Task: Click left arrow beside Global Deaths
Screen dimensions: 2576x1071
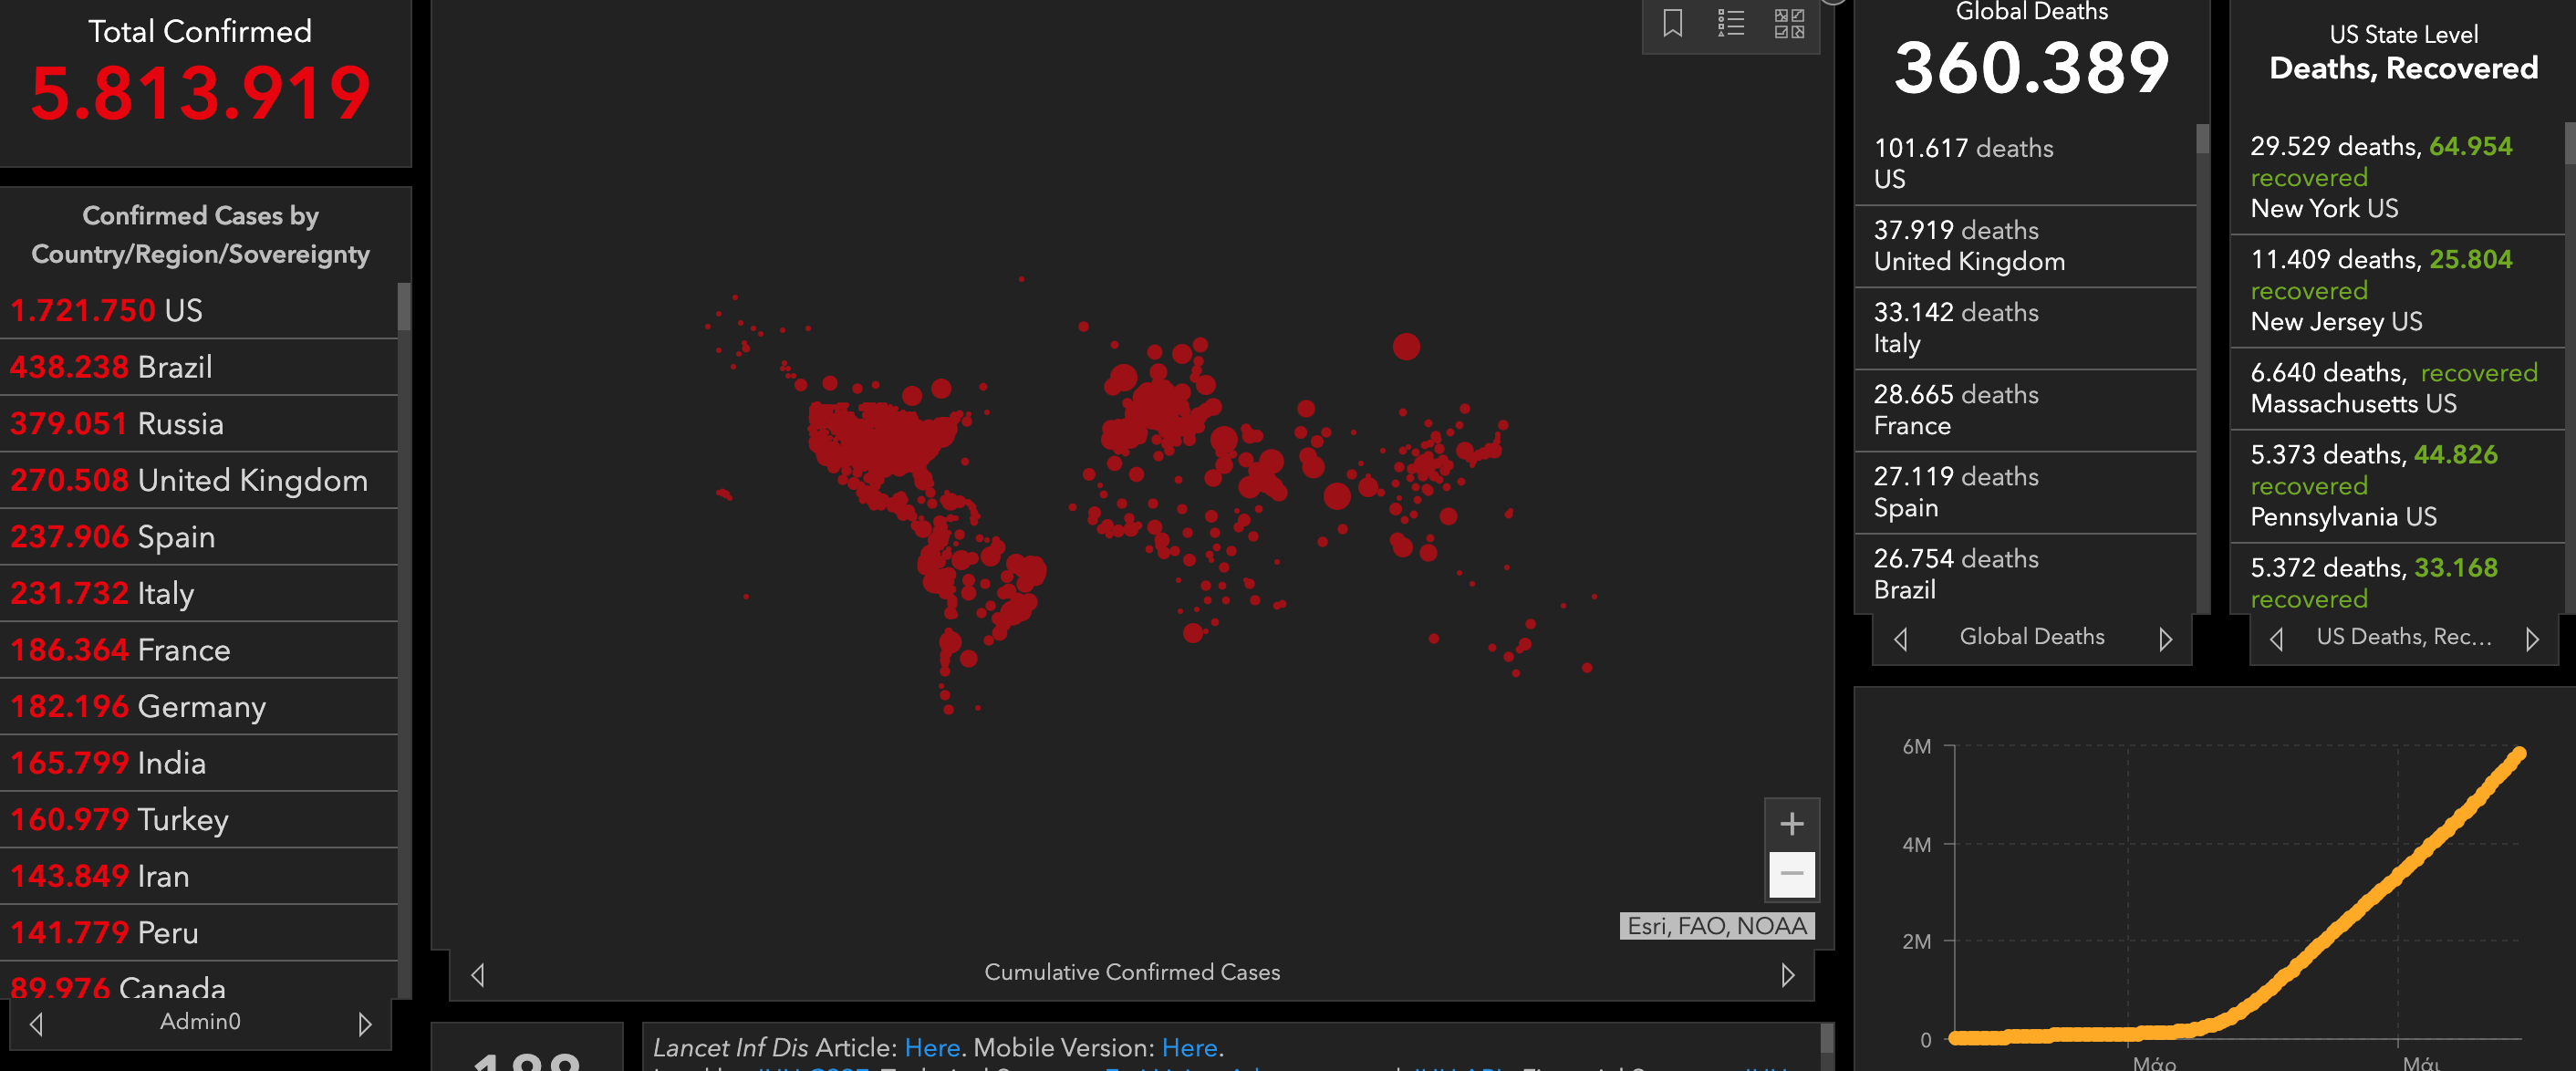Action: (x=1900, y=638)
